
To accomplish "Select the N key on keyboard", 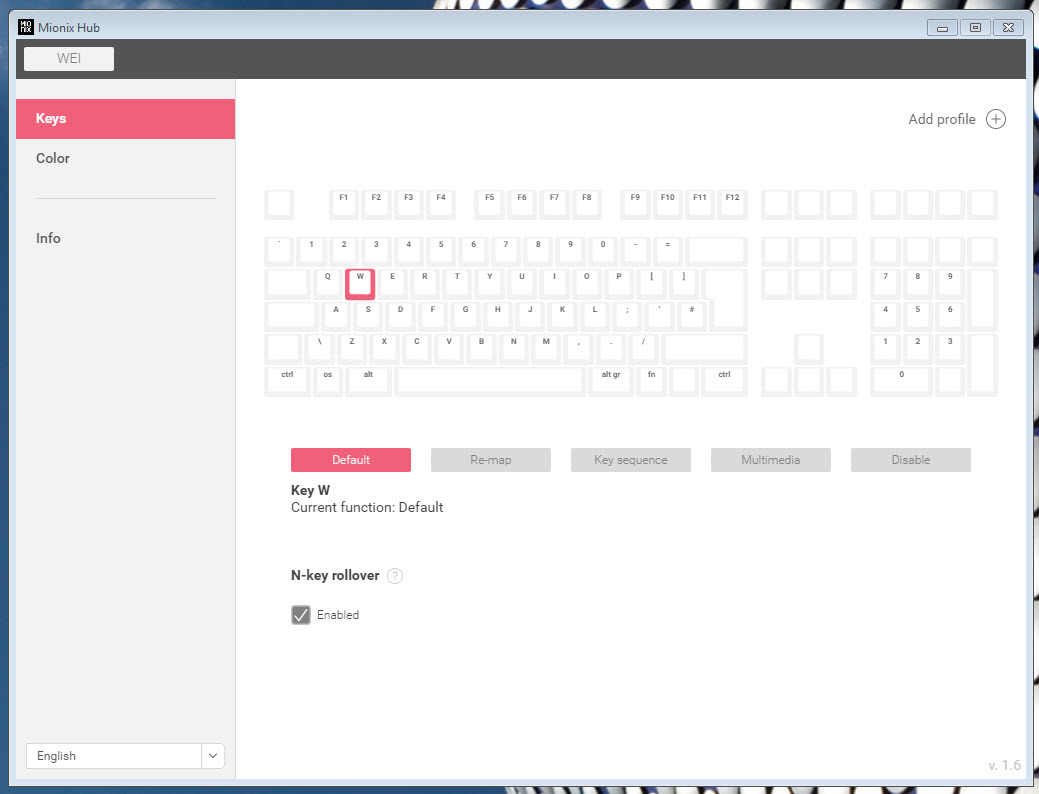I will click(x=514, y=349).
